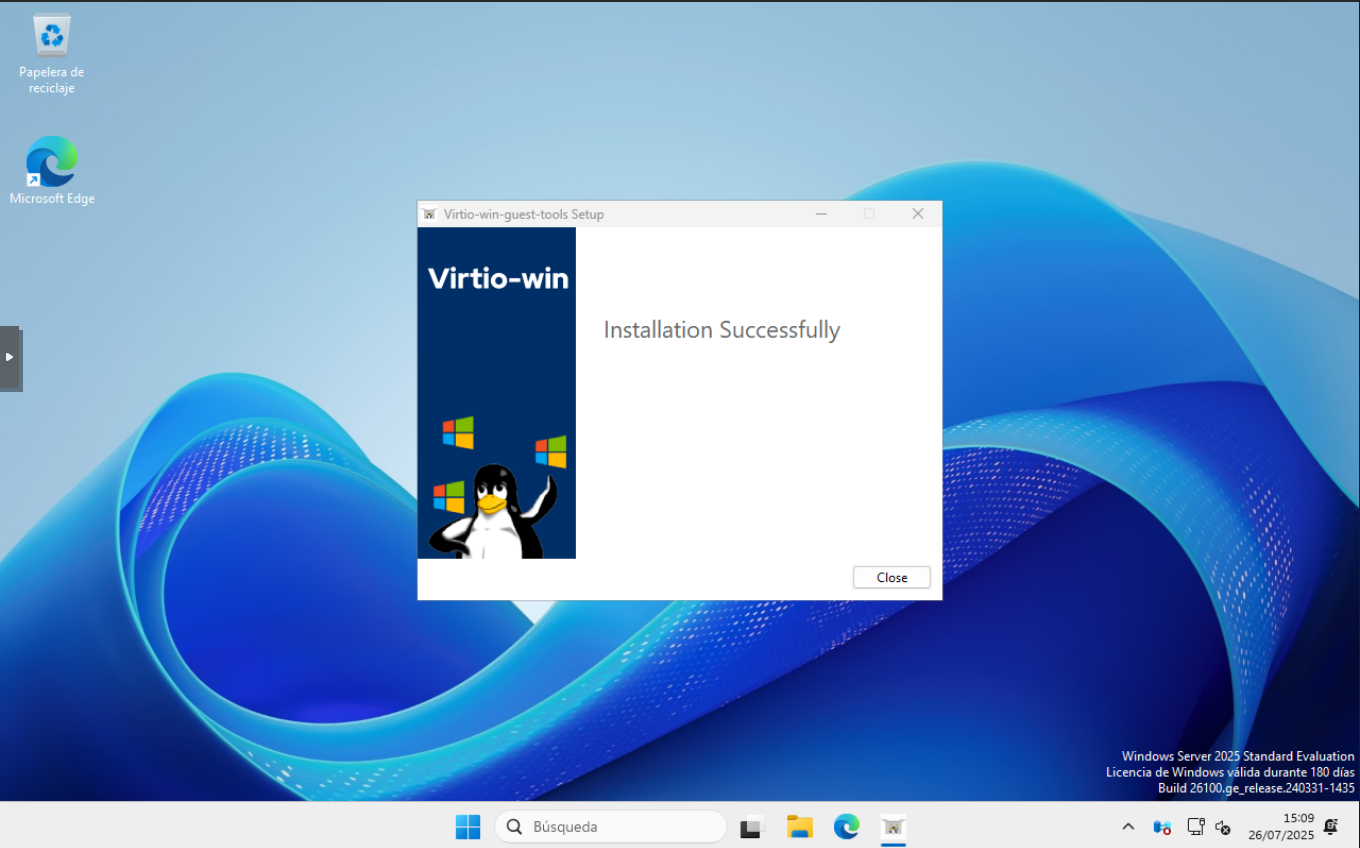Open the clock and date flyout
Image resolution: width=1360 pixels, height=848 pixels.
tap(1280, 826)
